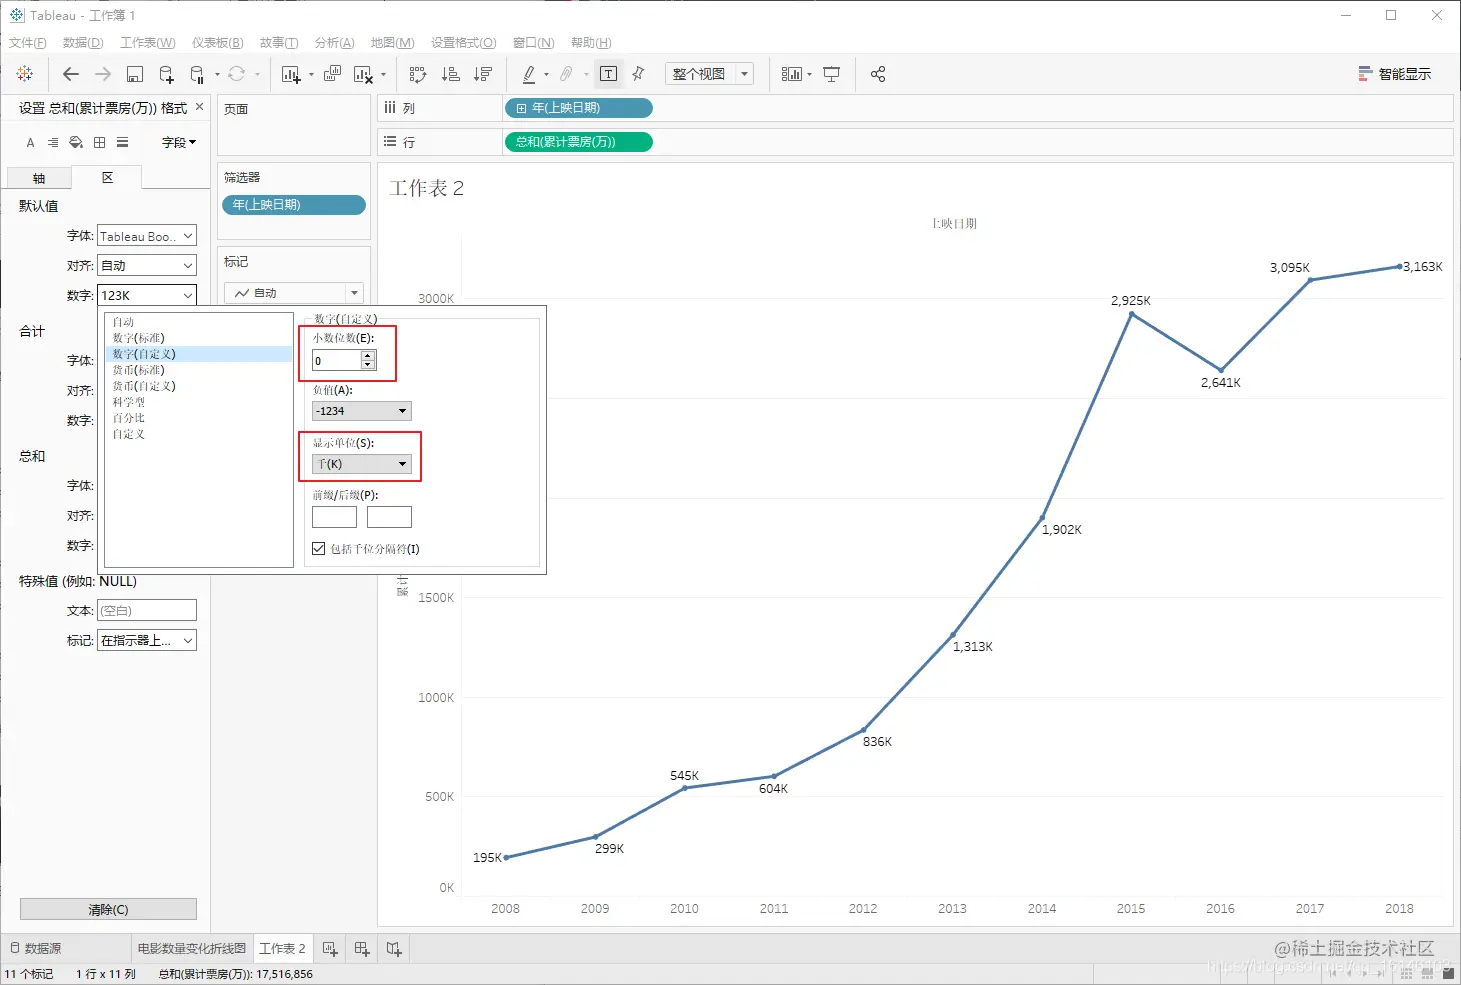Open the 数字 123K dropdown
The width and height of the screenshot is (1461, 985).
pyautogui.click(x=147, y=296)
